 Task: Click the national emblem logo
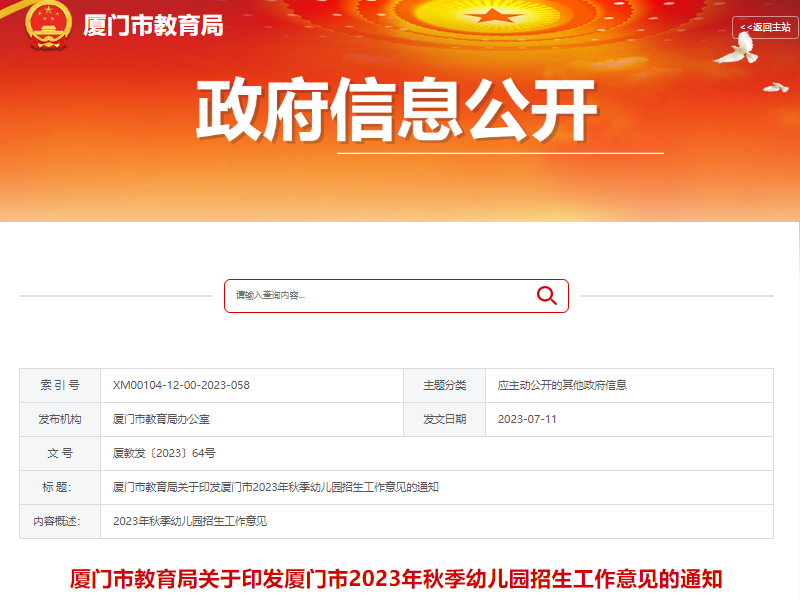click(x=48, y=26)
